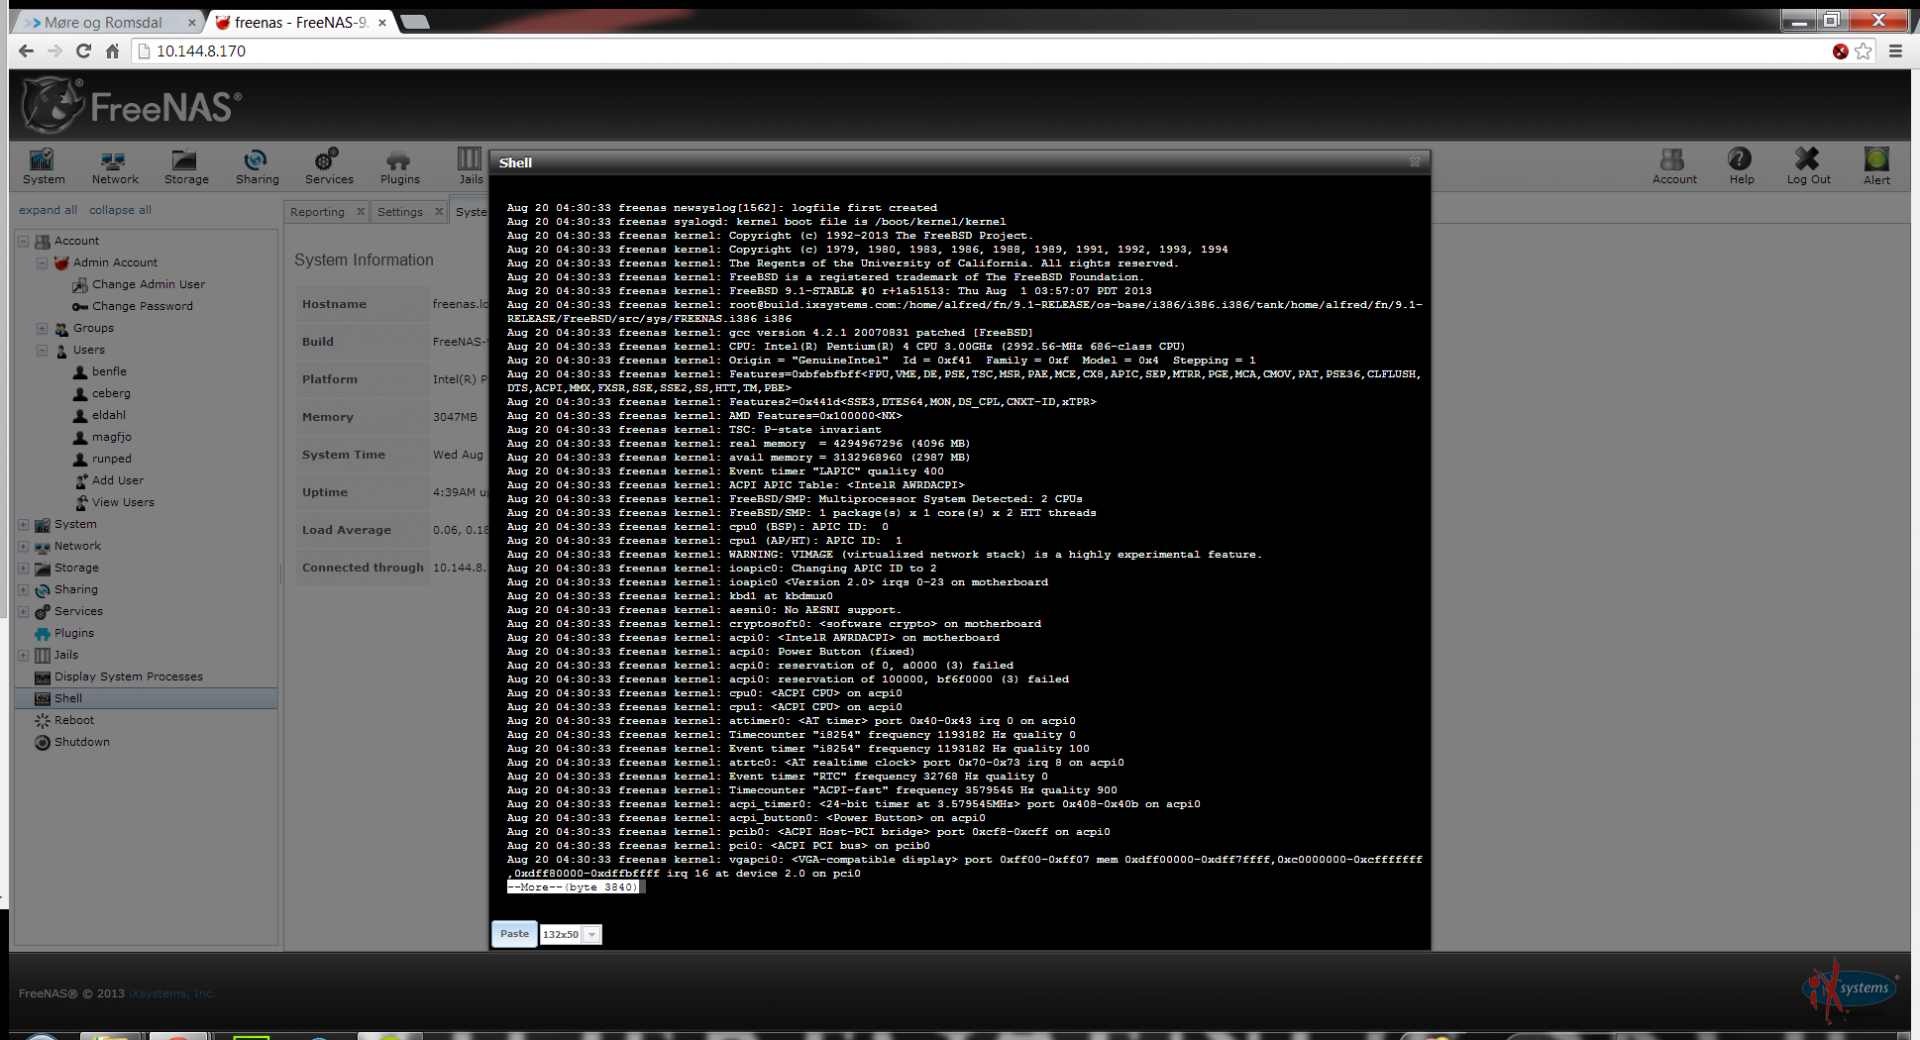
Task: Click the FreeNAS logo
Action: 132,105
